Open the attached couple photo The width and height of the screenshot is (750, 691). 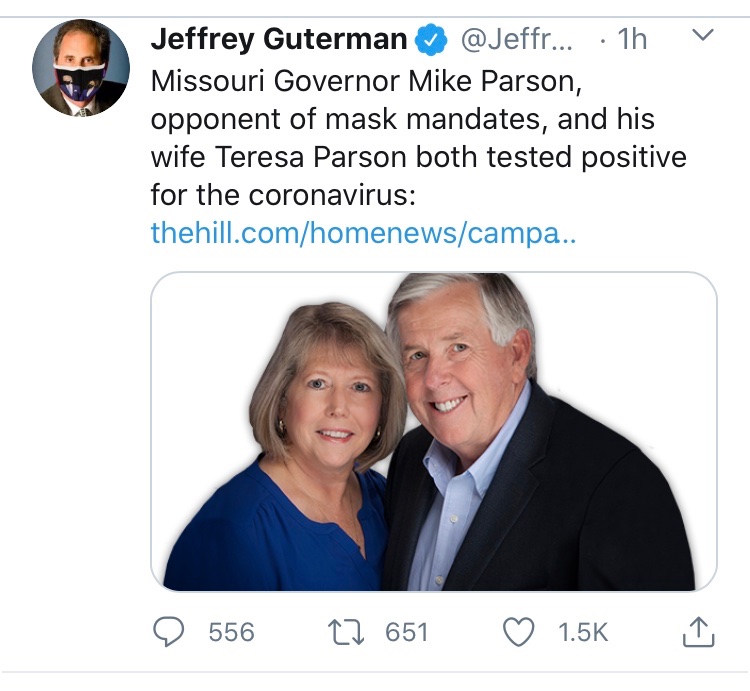click(433, 431)
